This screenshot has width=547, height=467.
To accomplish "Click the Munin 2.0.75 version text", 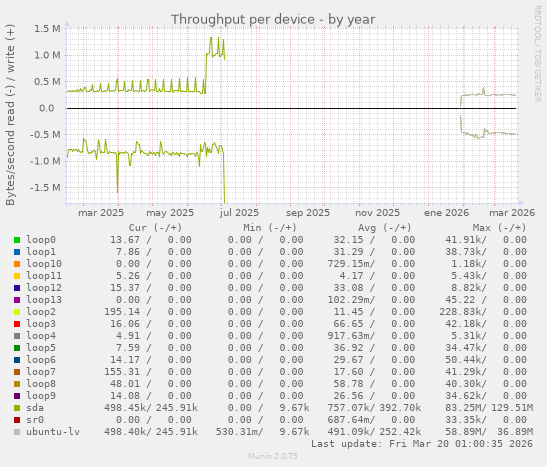I will click(273, 456).
